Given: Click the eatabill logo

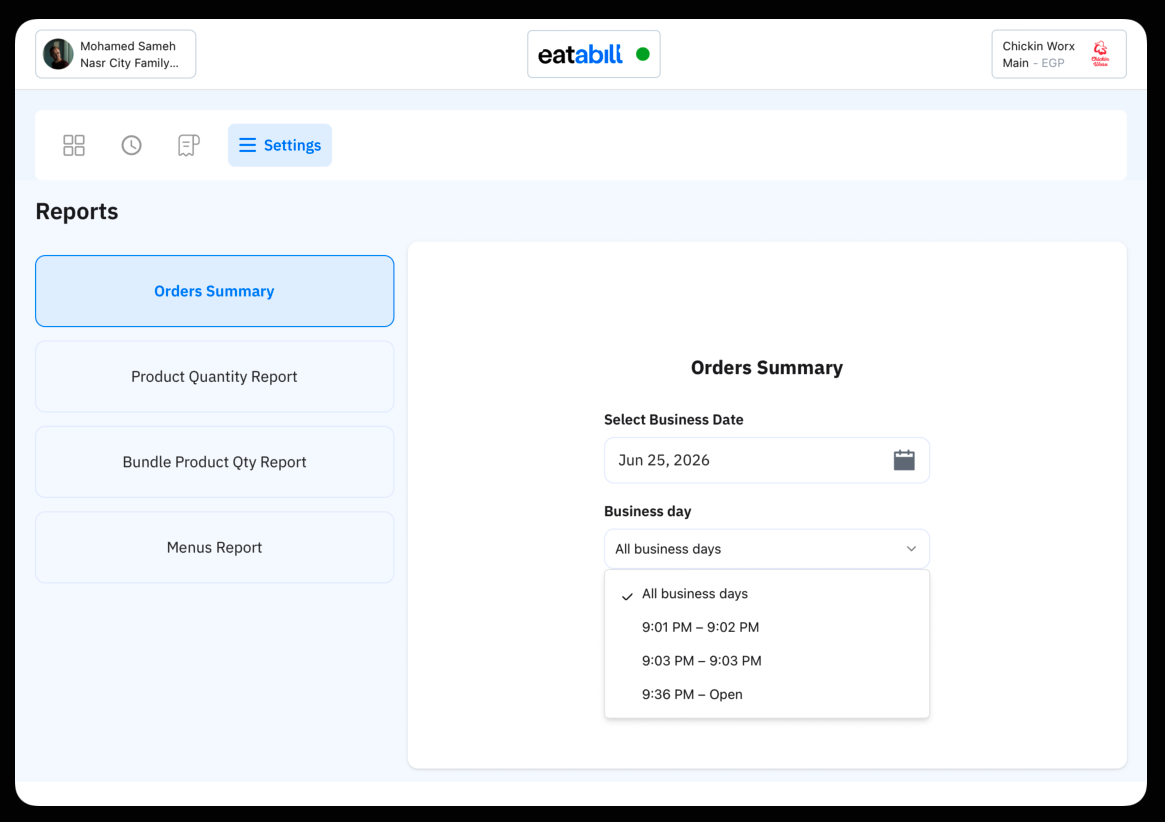Looking at the screenshot, I should click(580, 54).
